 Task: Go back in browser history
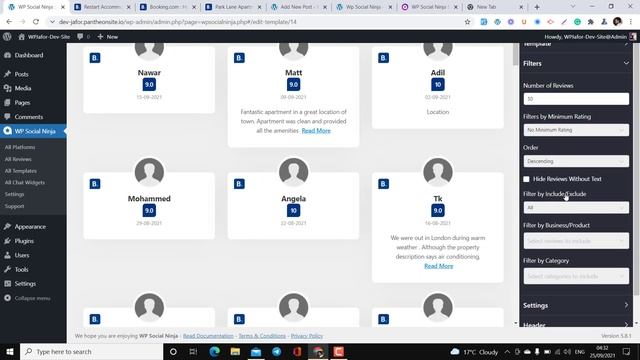point(9,22)
